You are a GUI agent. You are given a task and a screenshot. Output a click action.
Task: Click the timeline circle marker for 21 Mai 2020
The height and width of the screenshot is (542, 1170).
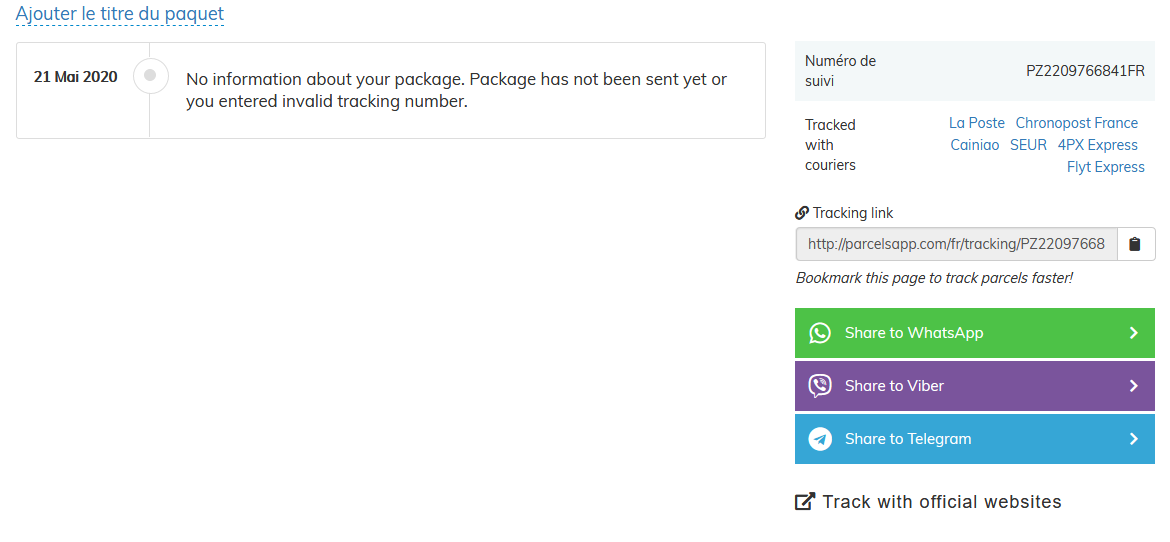tap(150, 76)
